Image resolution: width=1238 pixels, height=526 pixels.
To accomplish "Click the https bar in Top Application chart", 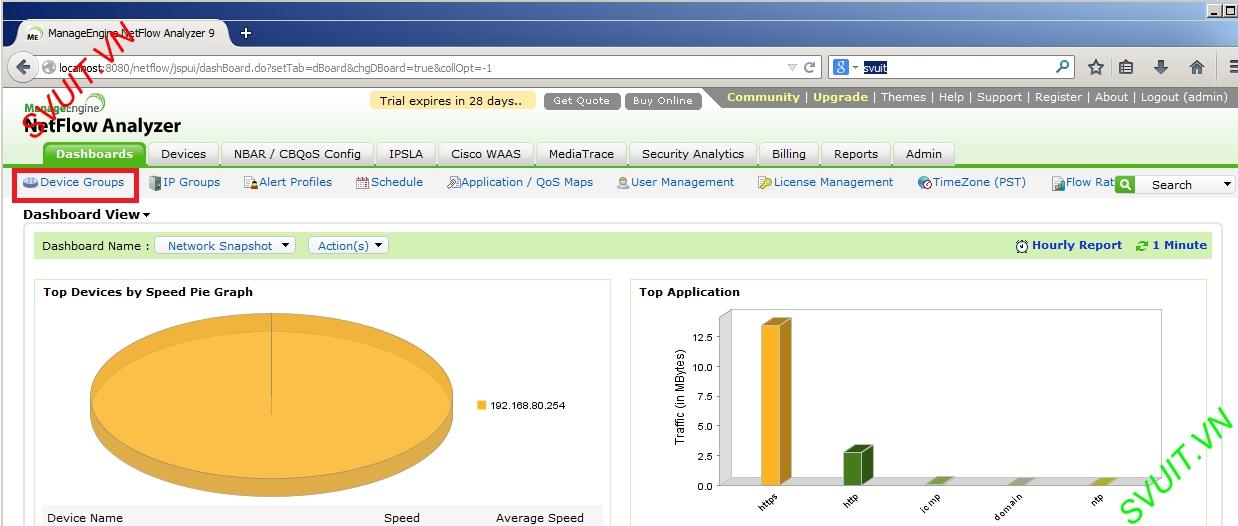I will pyautogui.click(x=775, y=403).
